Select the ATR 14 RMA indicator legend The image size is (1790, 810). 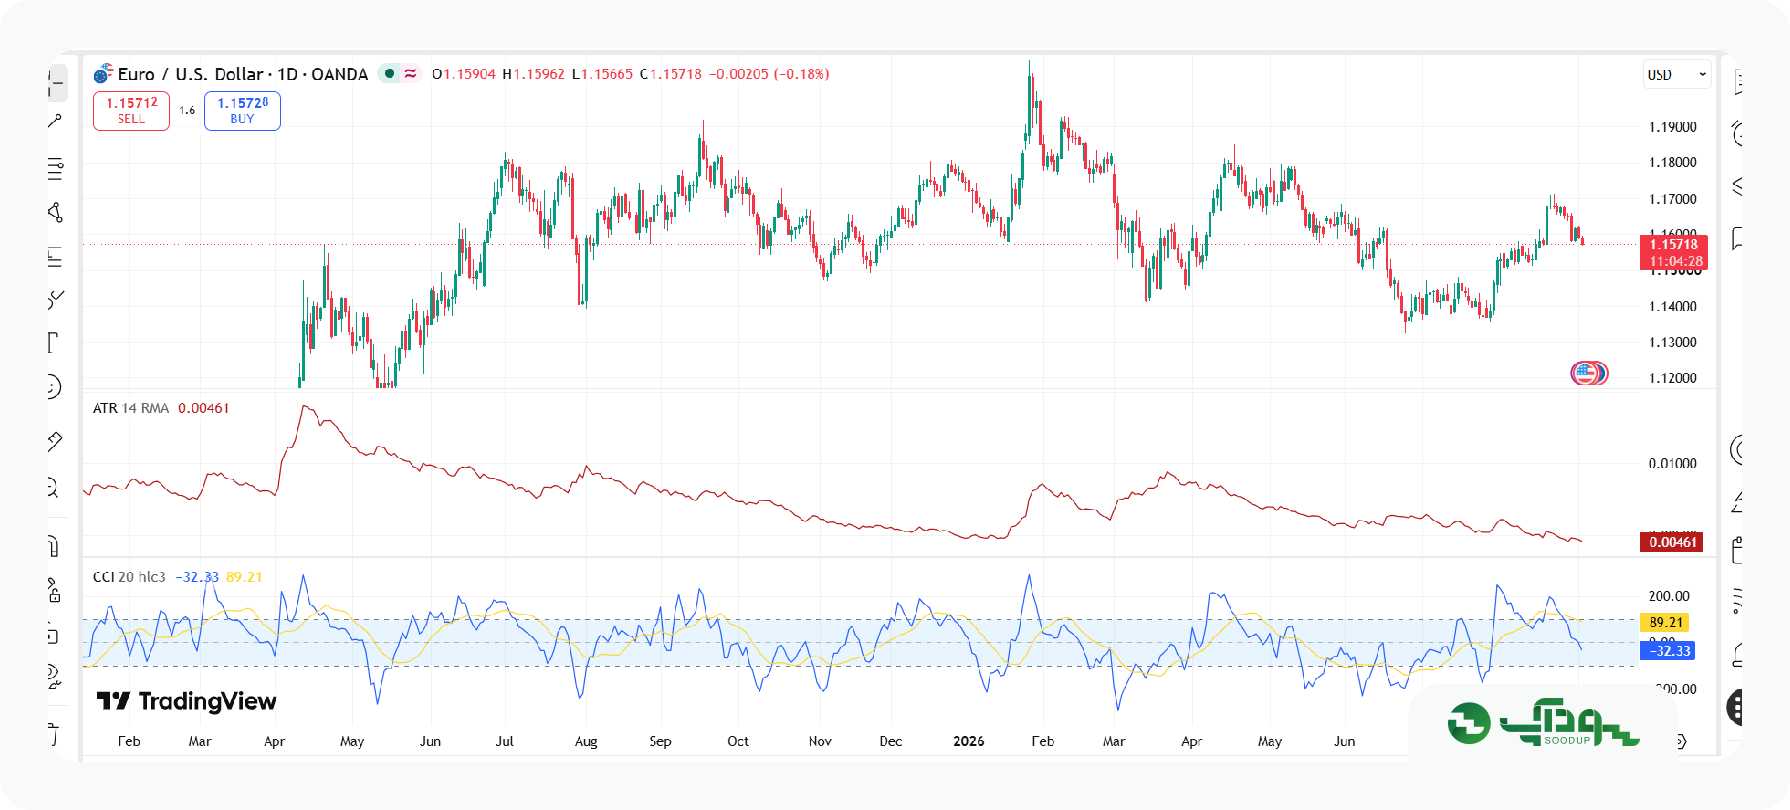131,408
